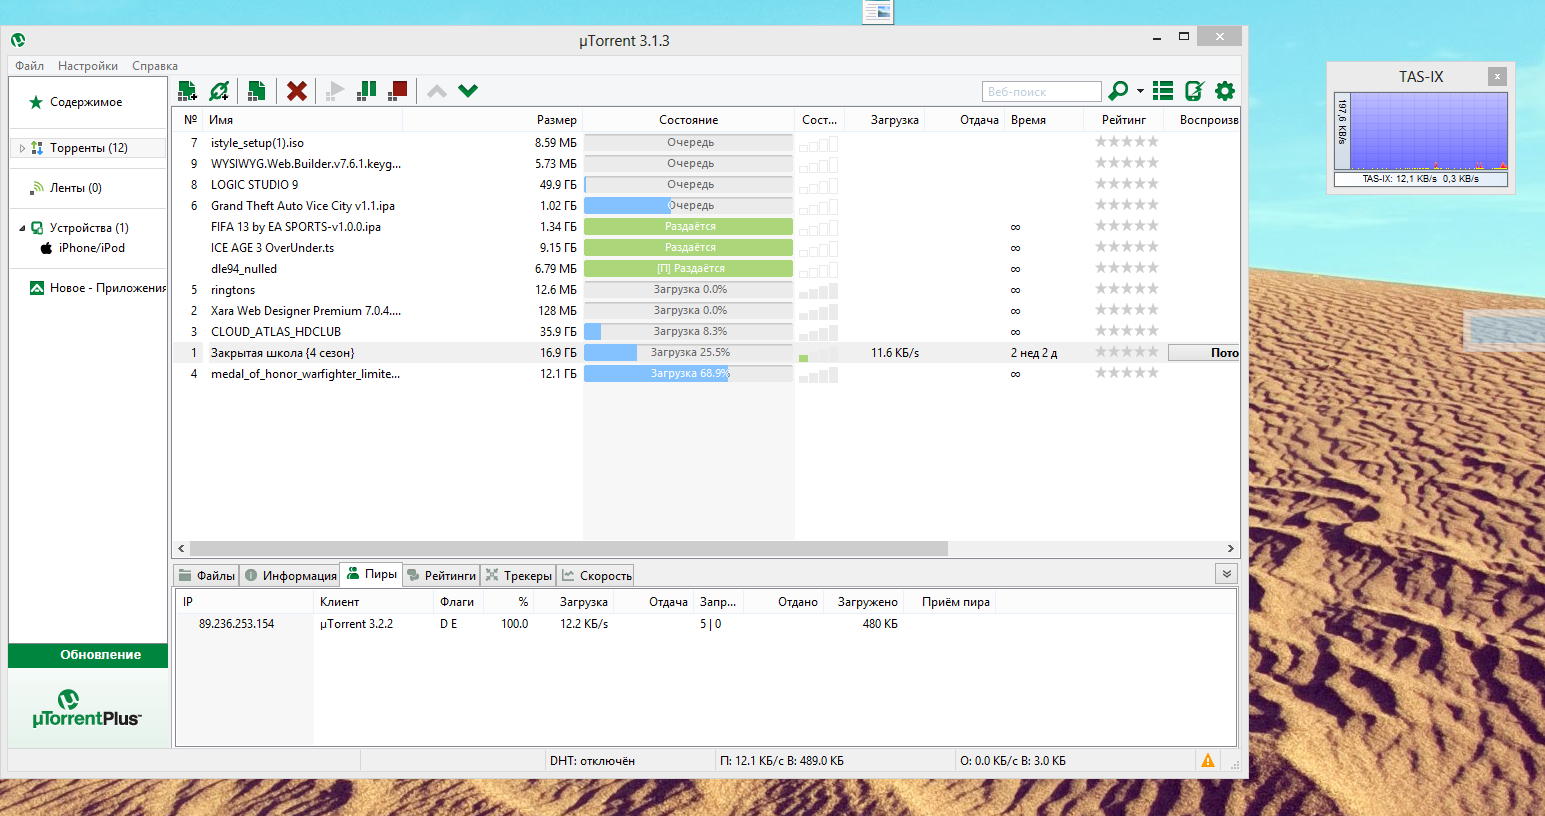This screenshot has height=816, width=1545.
Task: Toggle the category list view icon in toolbar
Action: tap(1162, 91)
